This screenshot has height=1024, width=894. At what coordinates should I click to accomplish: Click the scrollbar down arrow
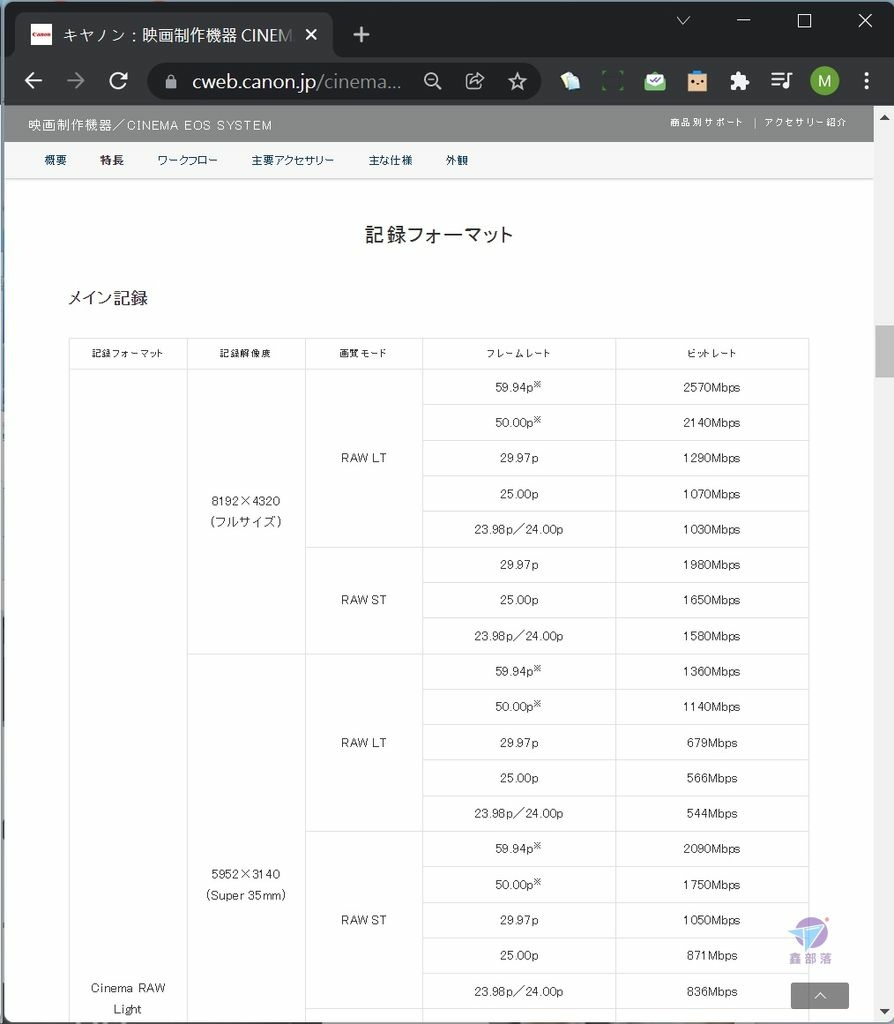[x=884, y=1012]
